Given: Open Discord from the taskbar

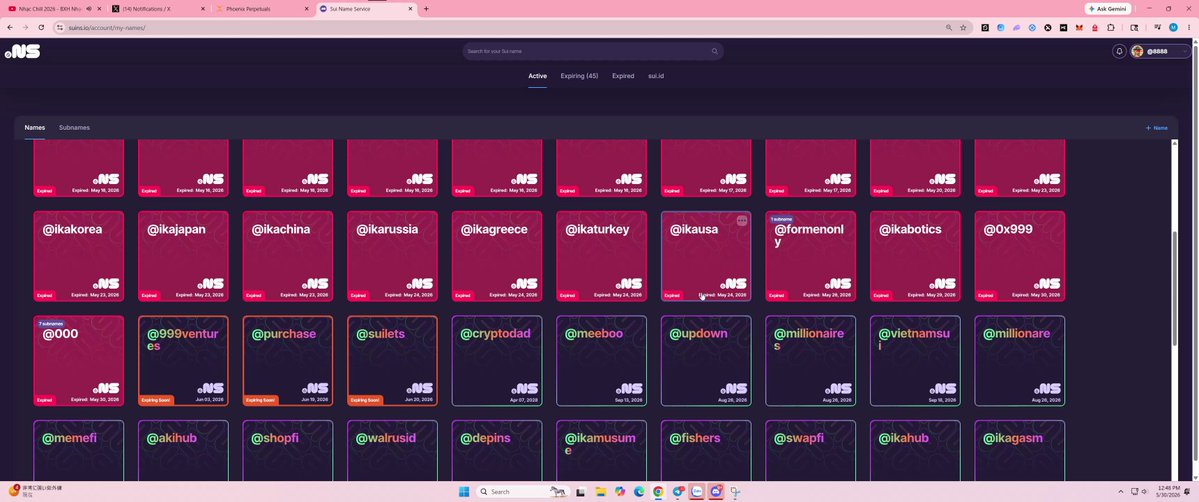Looking at the screenshot, I should pos(716,491).
